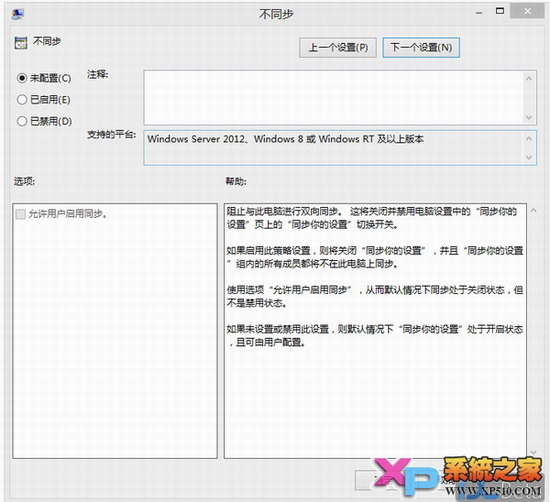Click the Windows Server 2012 platform text
The height and width of the screenshot is (502, 550).
[285, 139]
